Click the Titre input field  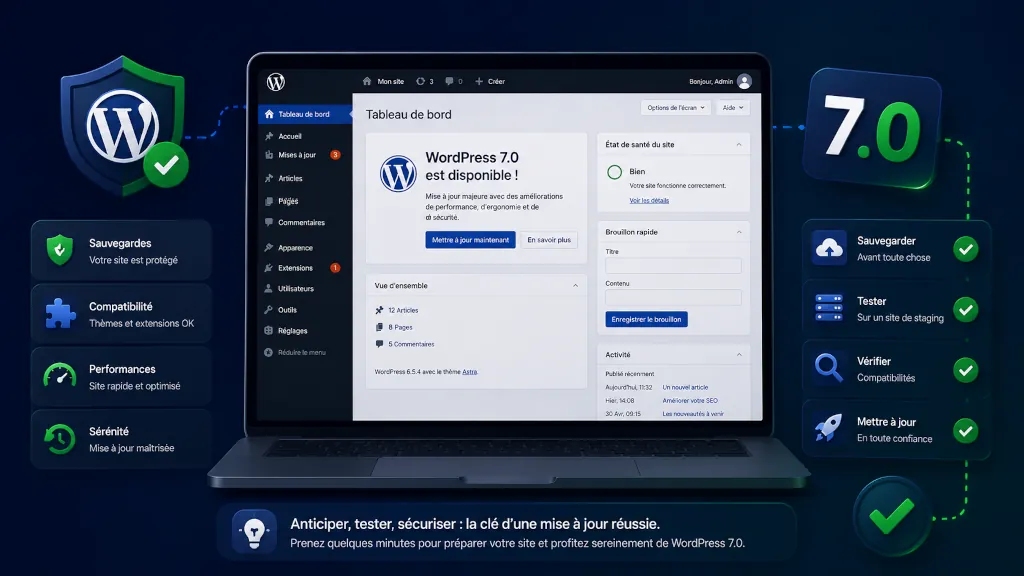[x=673, y=266]
